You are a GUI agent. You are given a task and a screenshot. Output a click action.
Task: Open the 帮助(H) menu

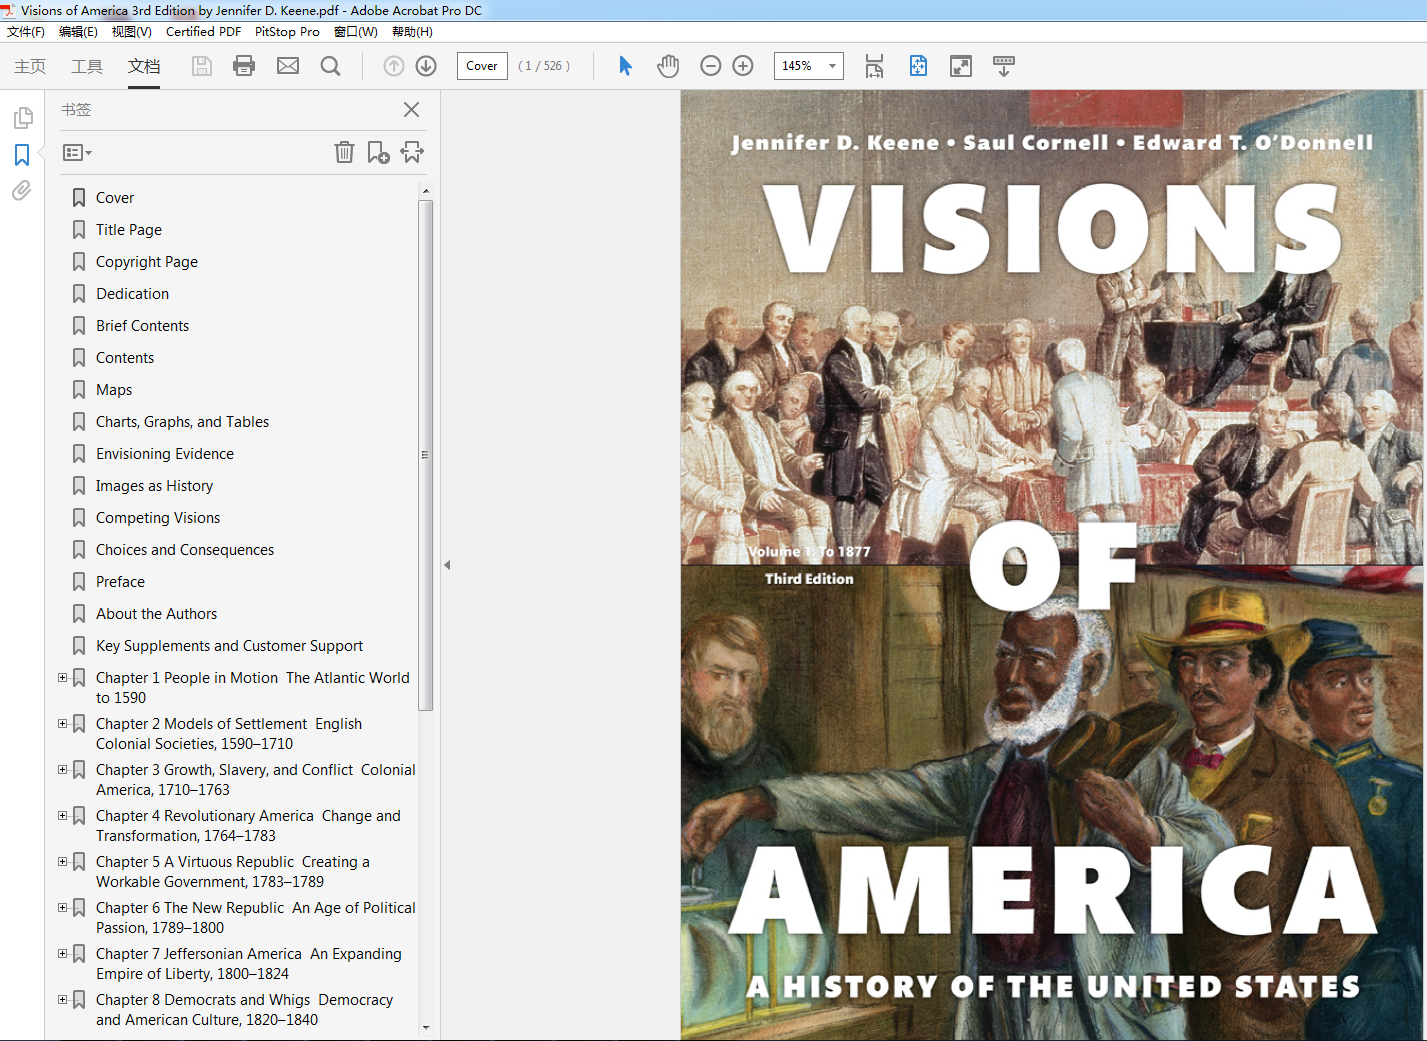pyautogui.click(x=412, y=32)
